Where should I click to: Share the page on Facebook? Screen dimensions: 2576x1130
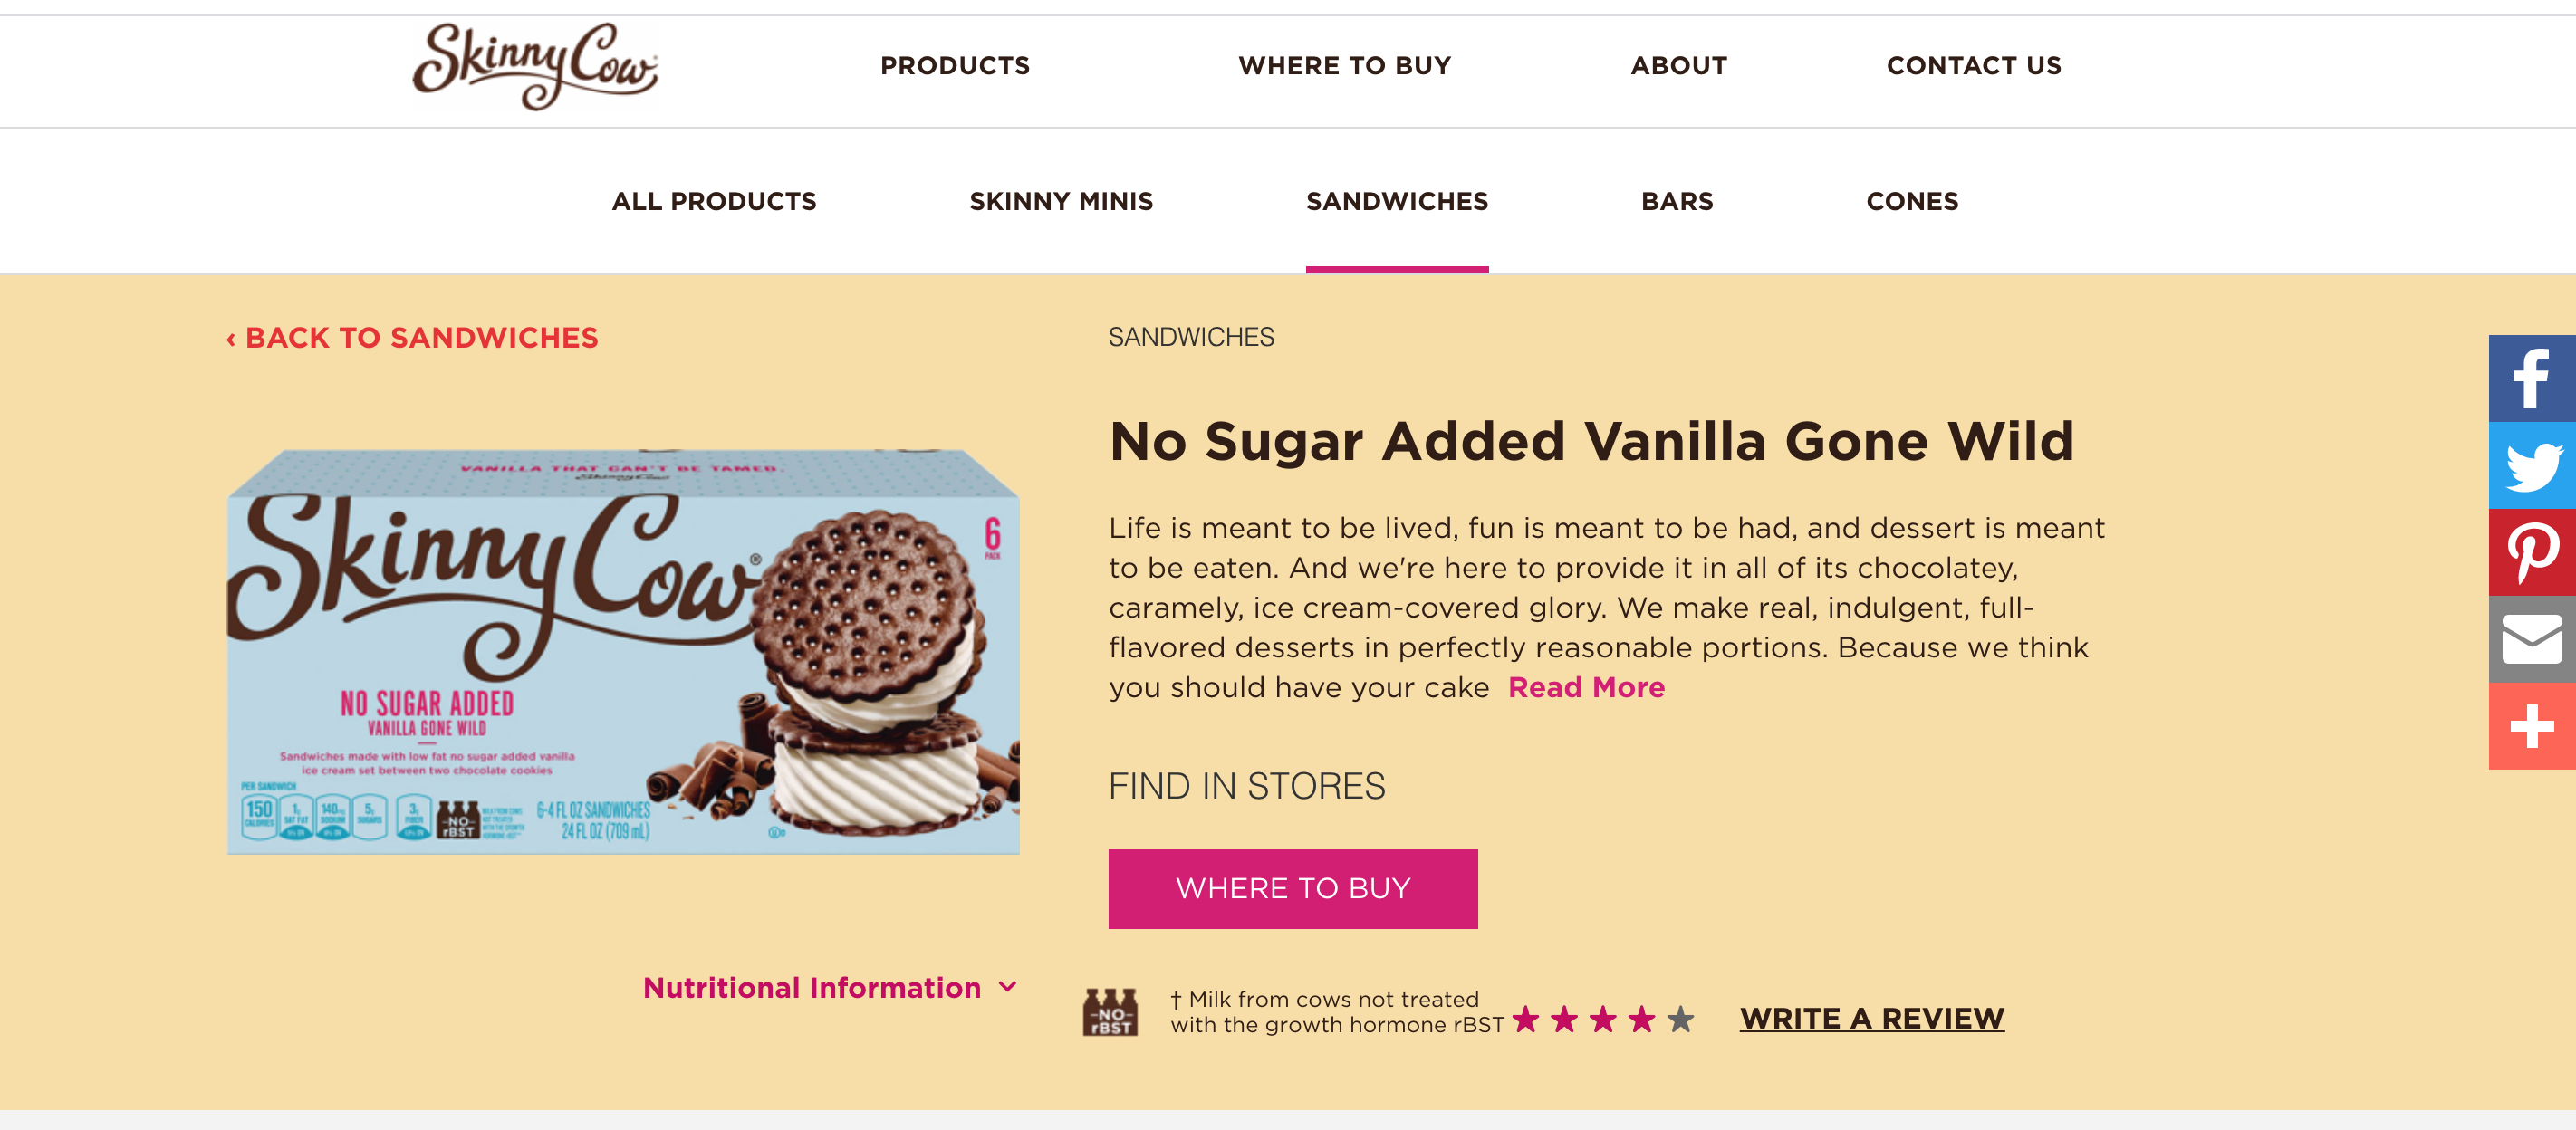[2531, 378]
